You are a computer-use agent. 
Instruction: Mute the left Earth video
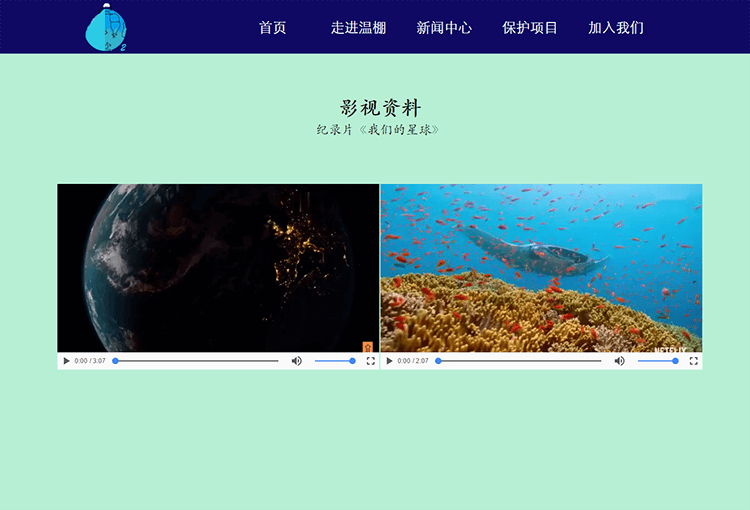[296, 361]
